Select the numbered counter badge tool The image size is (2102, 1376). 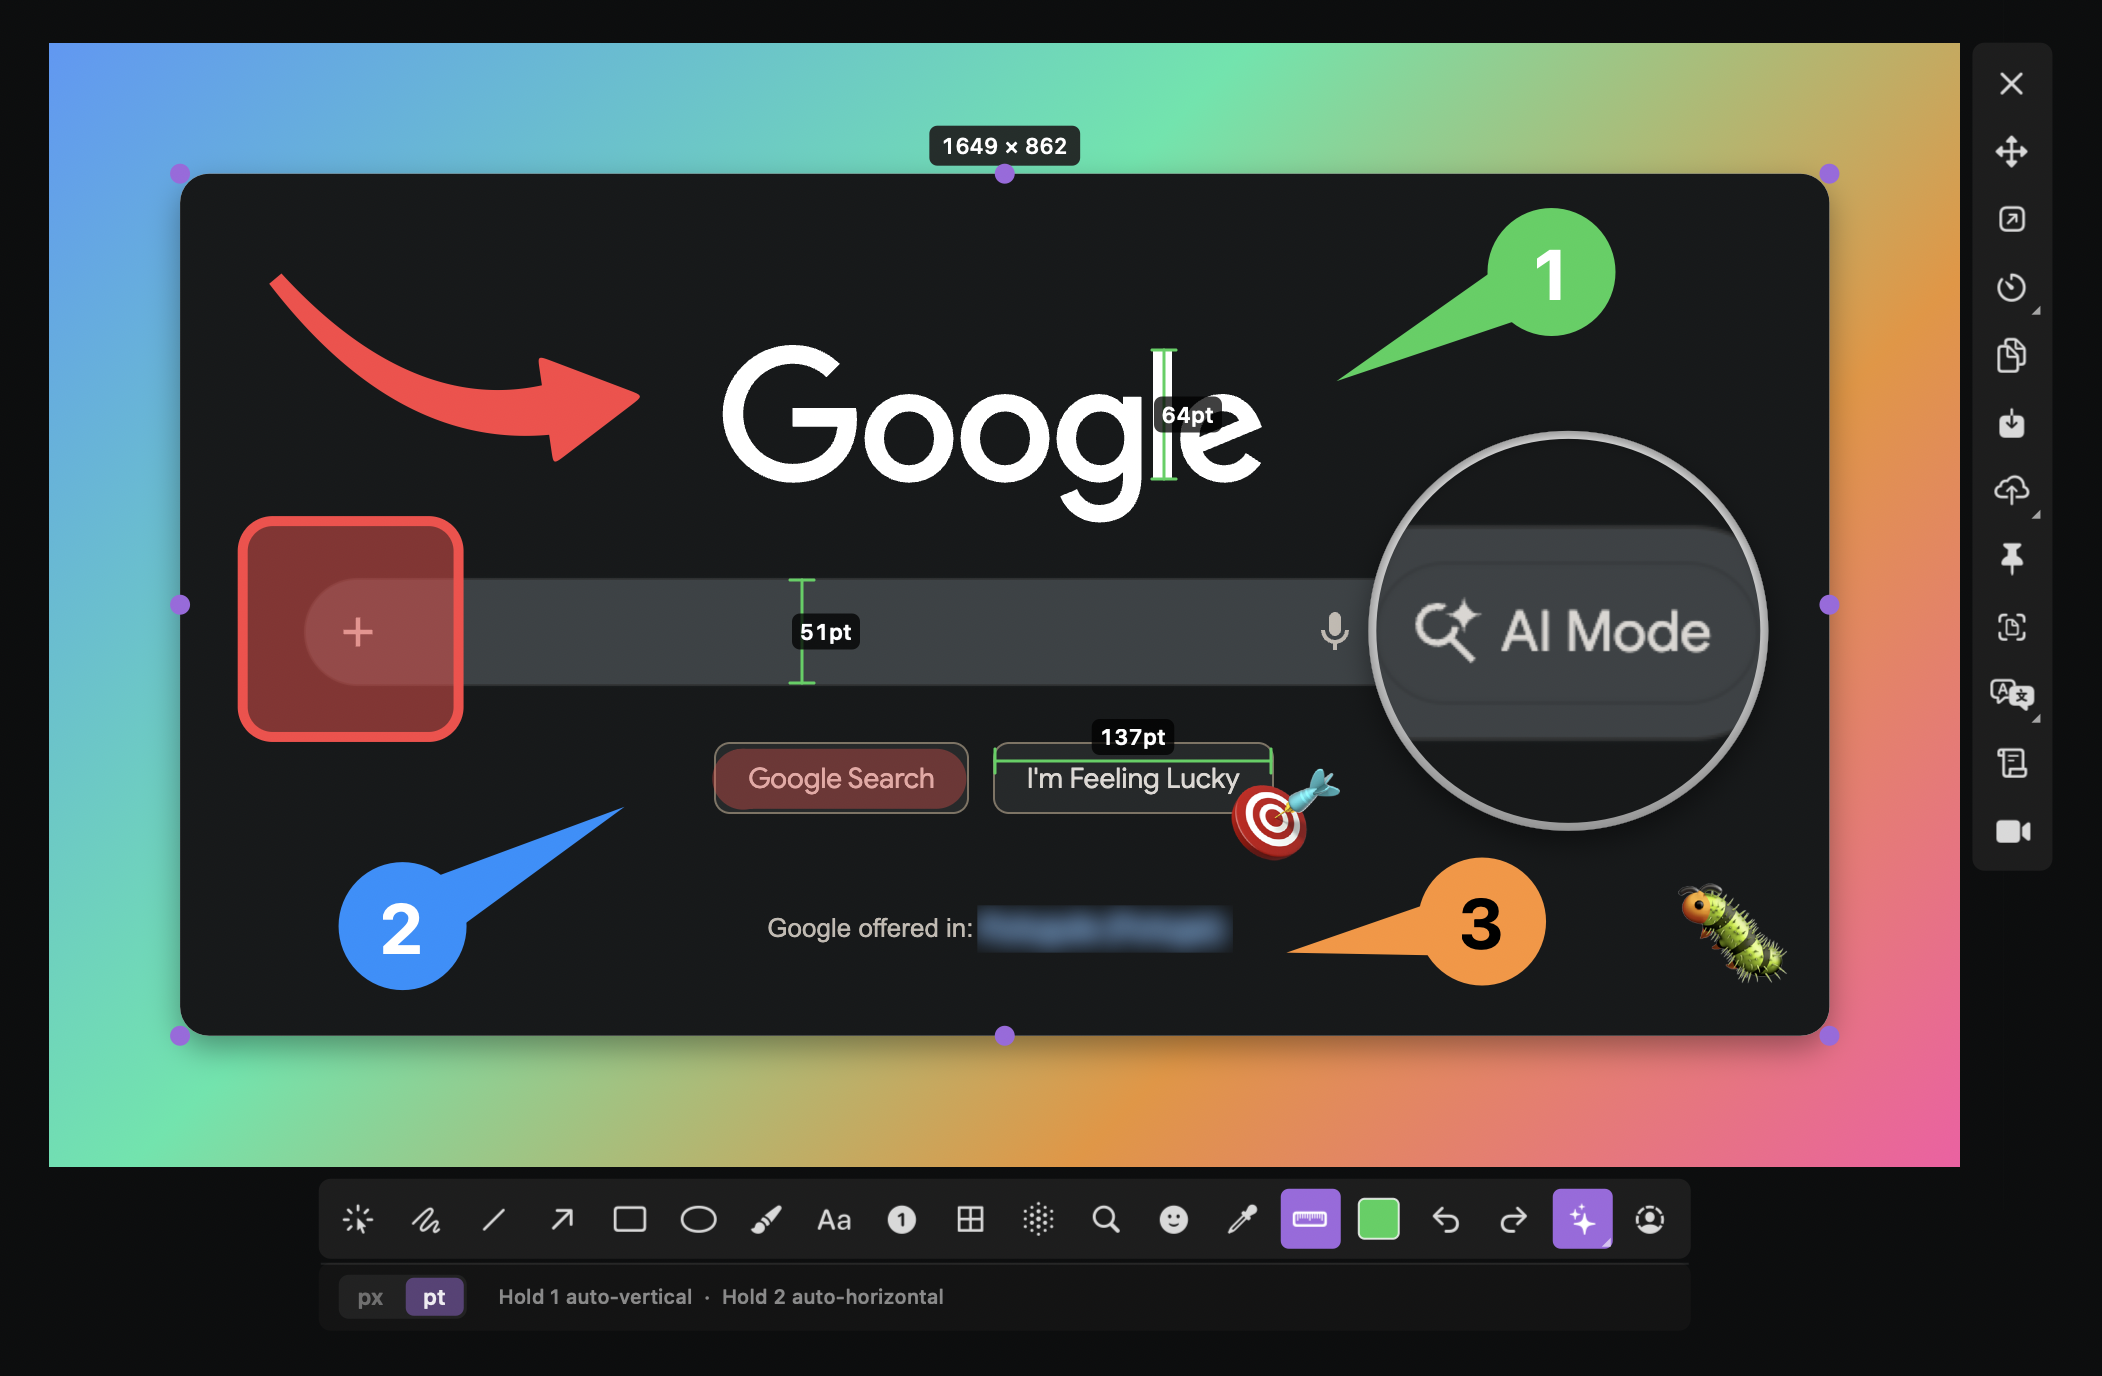pyautogui.click(x=902, y=1219)
